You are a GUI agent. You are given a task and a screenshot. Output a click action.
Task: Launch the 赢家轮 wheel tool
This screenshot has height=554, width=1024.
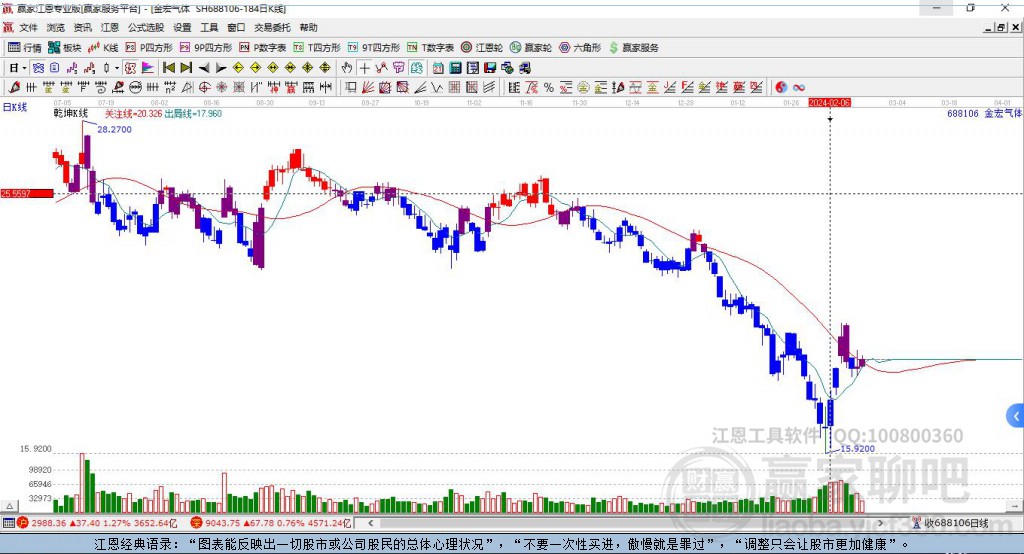[531, 48]
